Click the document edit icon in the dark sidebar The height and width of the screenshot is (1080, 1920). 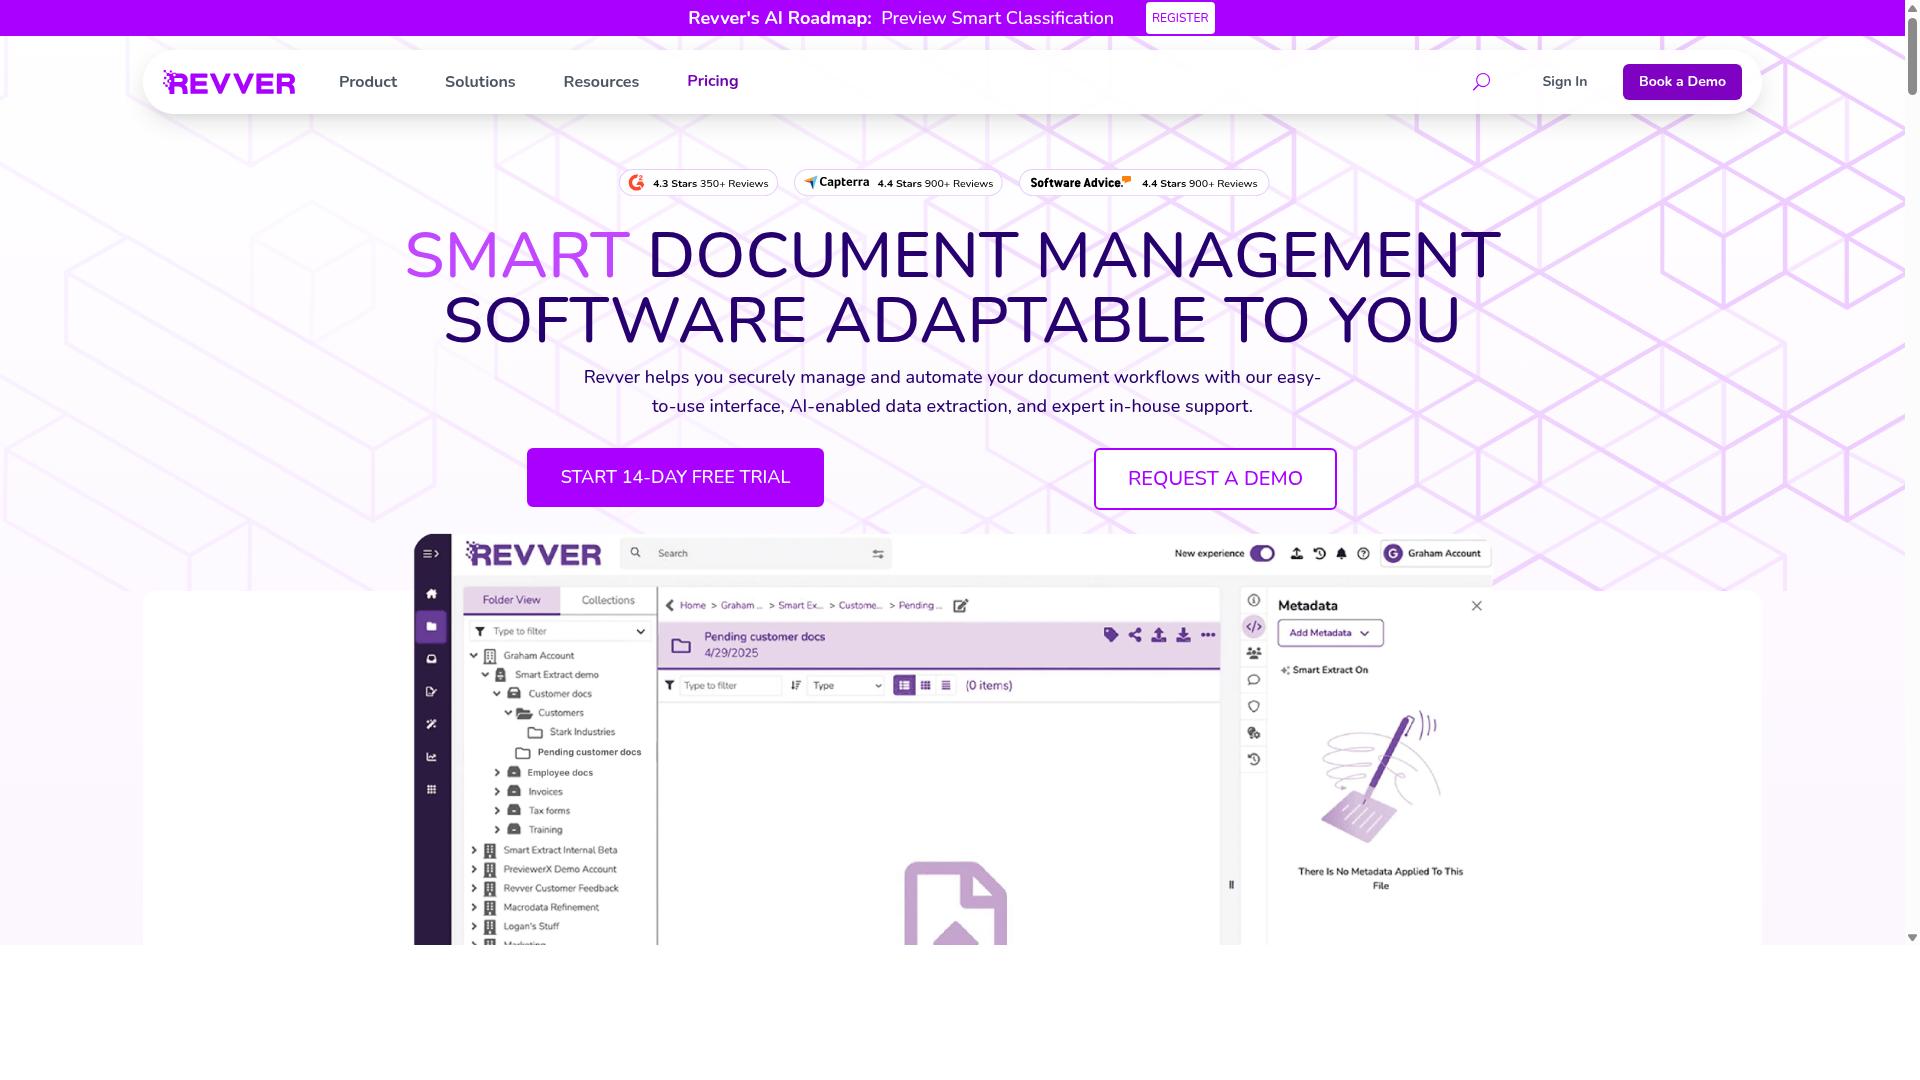(431, 692)
